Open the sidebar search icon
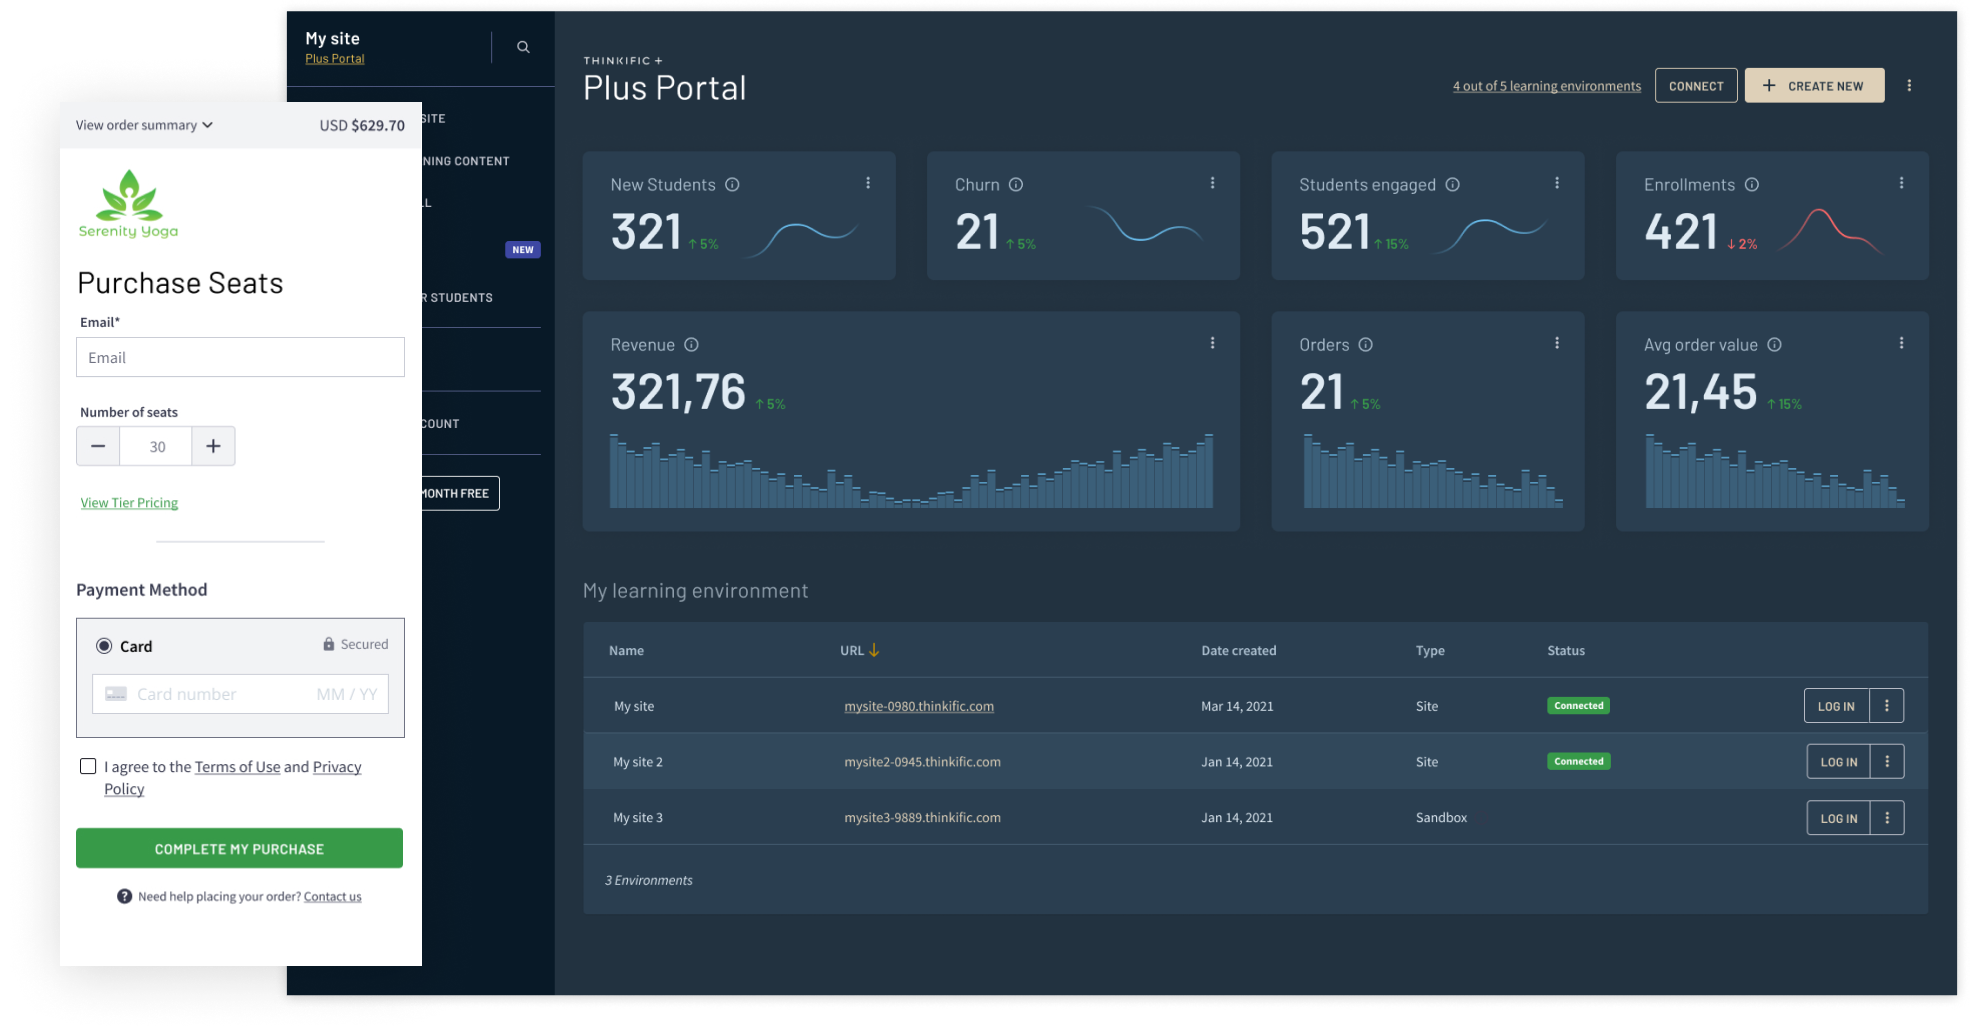This screenshot has height=1034, width=1970. [x=523, y=47]
